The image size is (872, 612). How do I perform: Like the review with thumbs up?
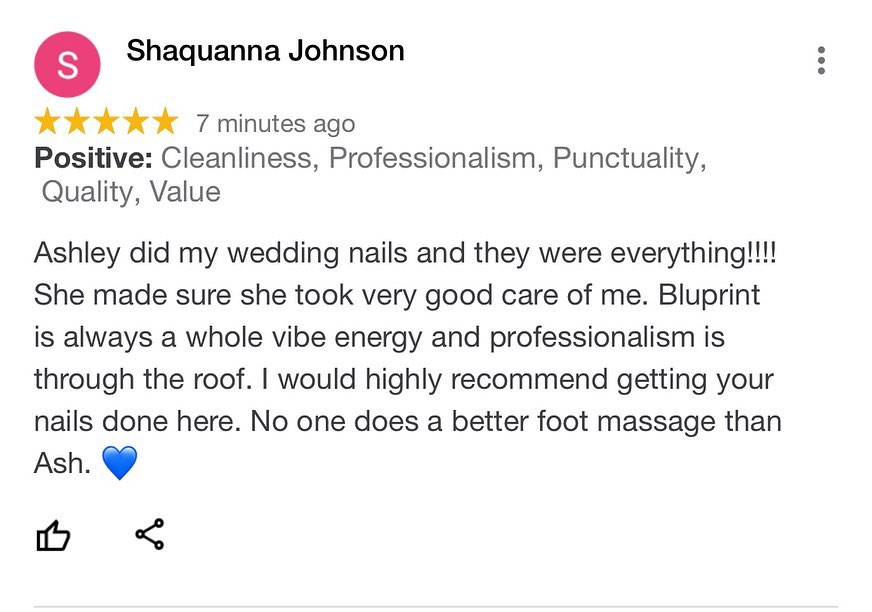pyautogui.click(x=53, y=537)
